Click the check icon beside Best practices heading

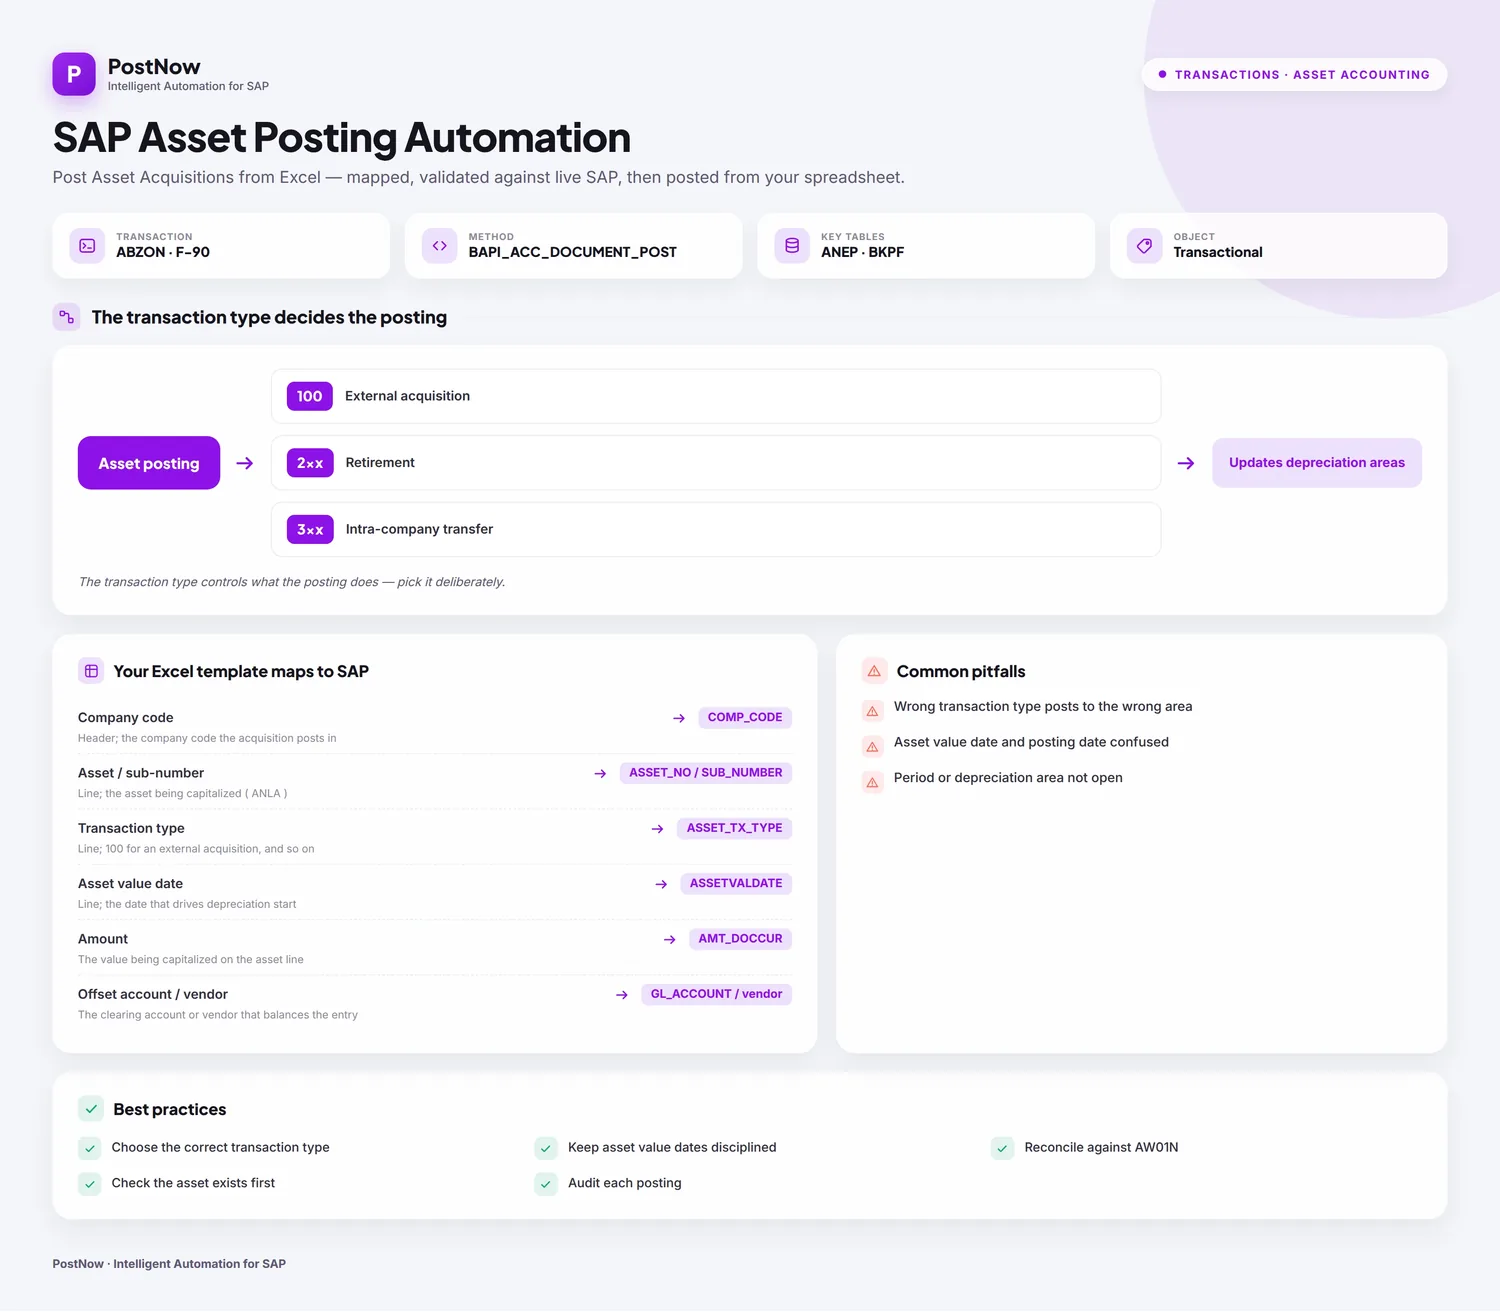point(91,1109)
